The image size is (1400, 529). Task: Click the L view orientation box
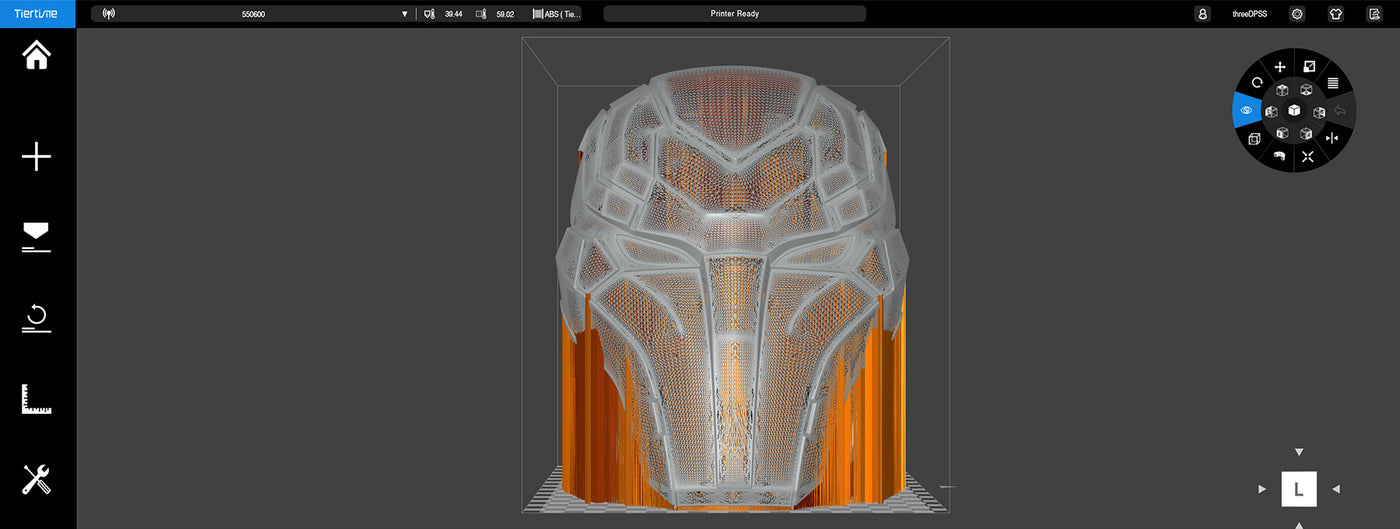click(x=1299, y=489)
